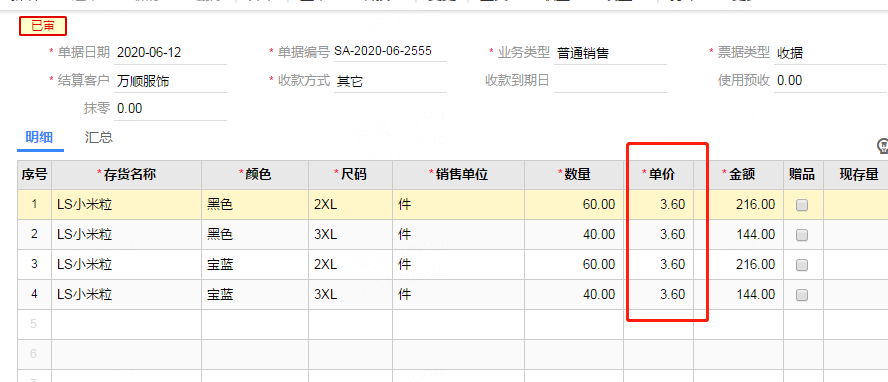
Task: Click size 2XL in row 1
Action: coord(351,205)
